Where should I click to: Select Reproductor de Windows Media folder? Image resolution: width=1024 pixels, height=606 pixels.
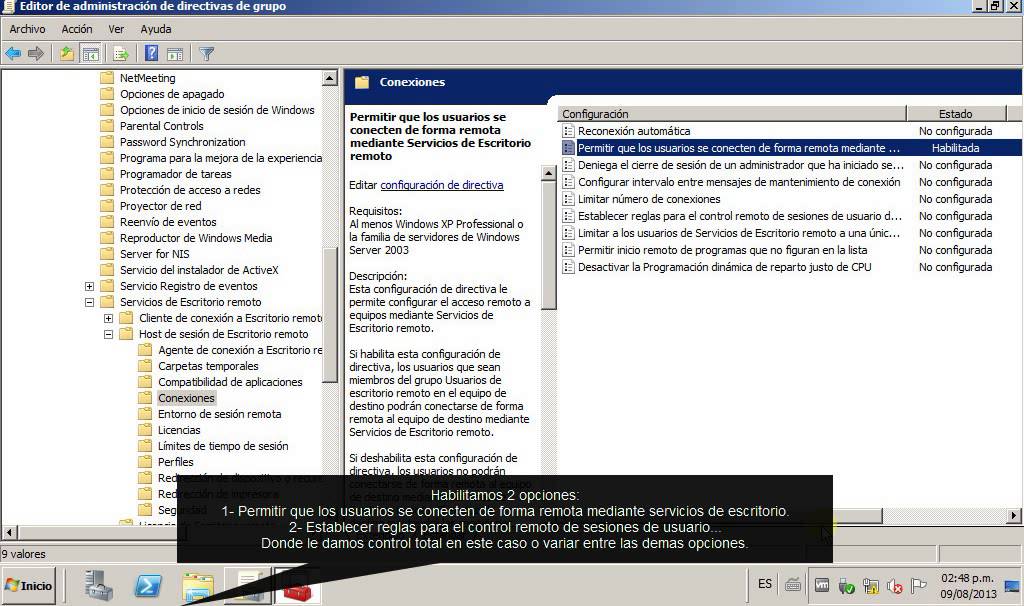coord(196,238)
